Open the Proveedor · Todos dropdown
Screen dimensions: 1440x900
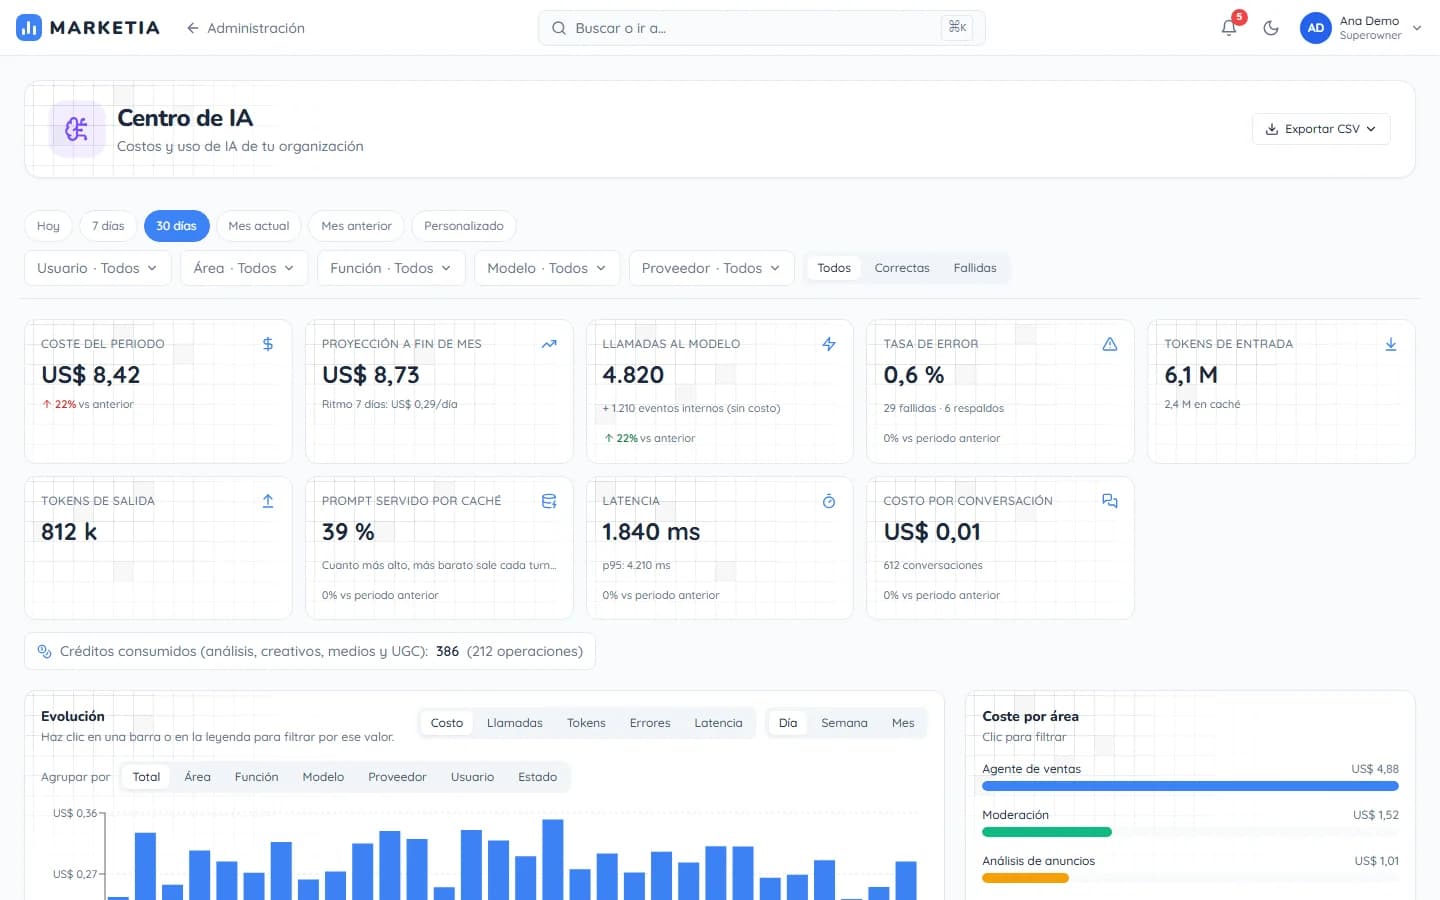pos(711,268)
